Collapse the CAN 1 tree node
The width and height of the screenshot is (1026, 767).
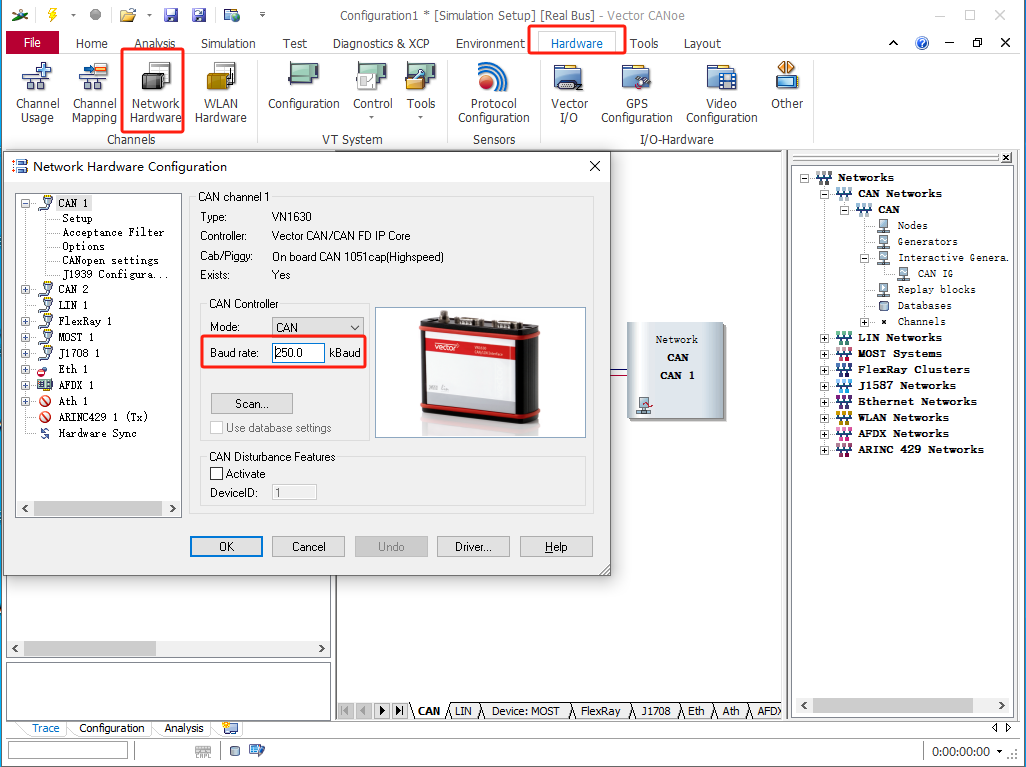[26, 204]
